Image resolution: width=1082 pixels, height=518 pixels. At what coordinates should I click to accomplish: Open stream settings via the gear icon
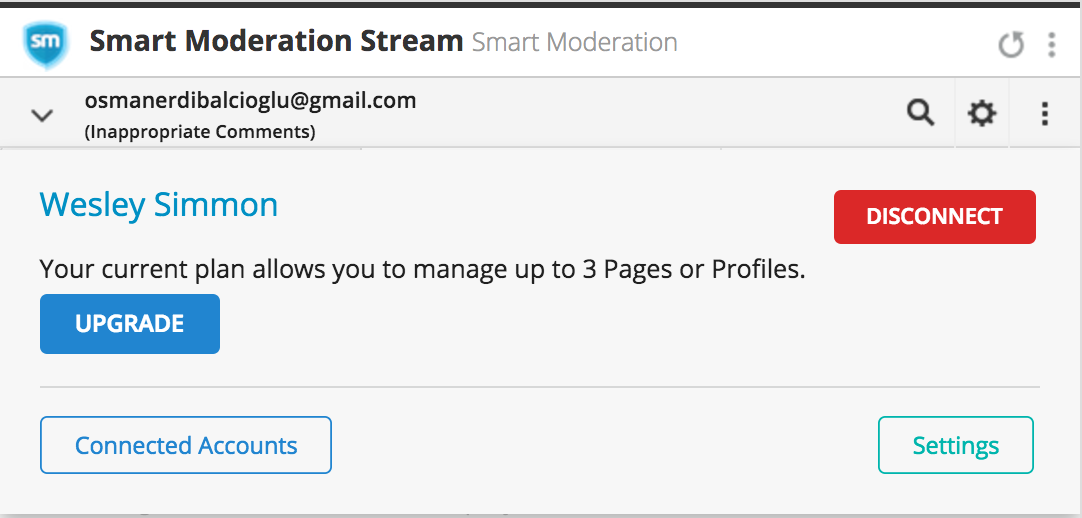pyautogui.click(x=981, y=112)
